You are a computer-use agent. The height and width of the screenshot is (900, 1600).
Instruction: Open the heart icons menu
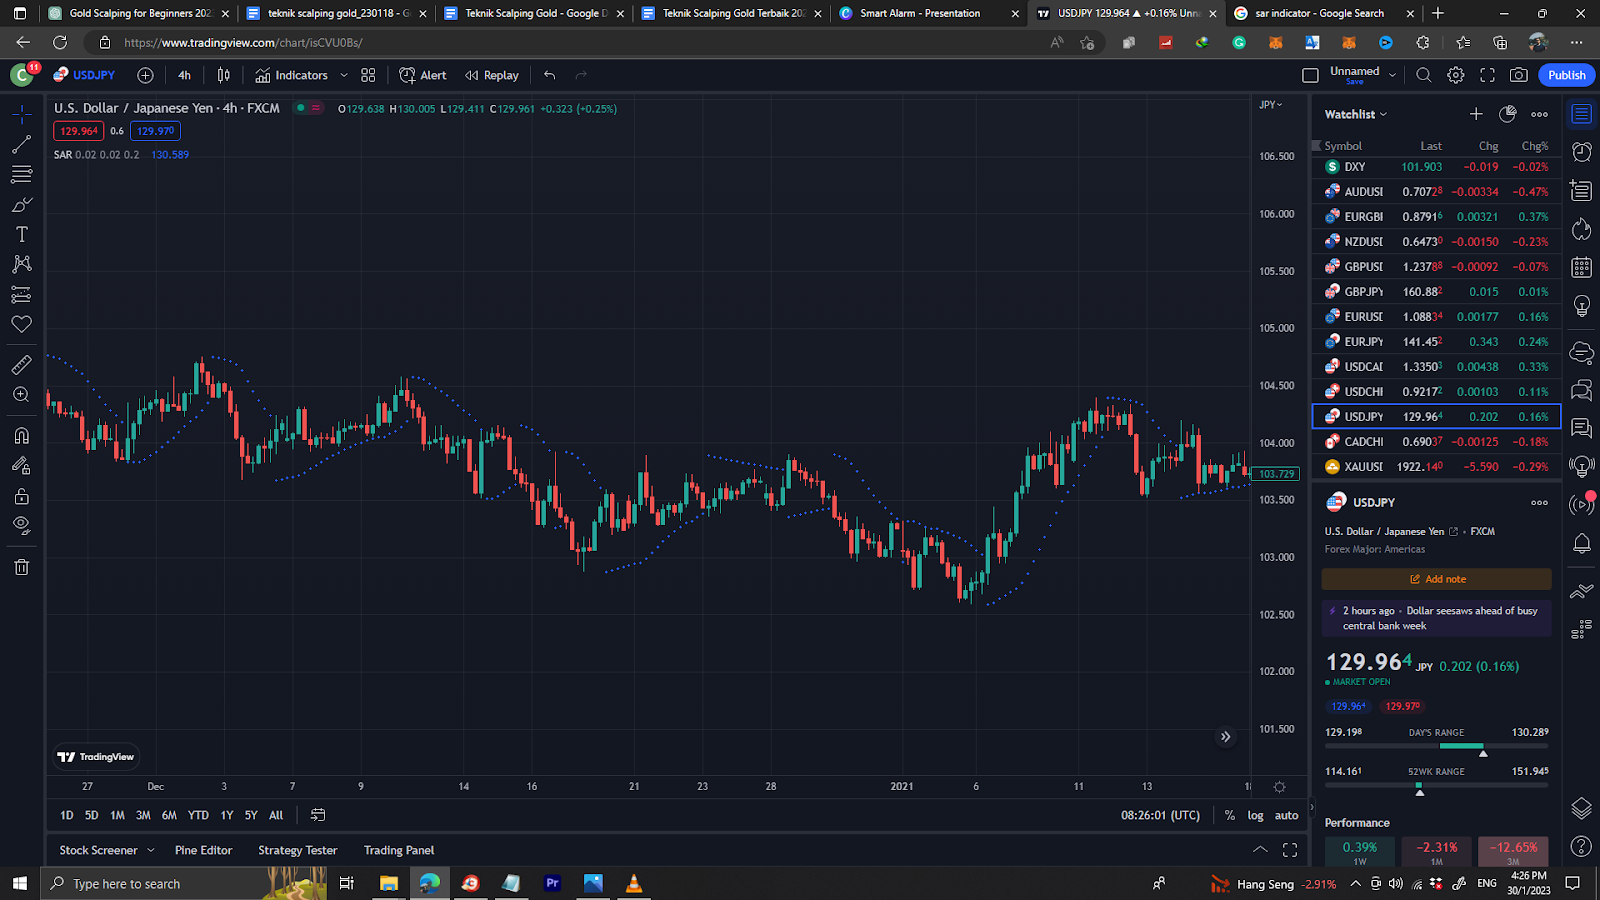point(21,324)
